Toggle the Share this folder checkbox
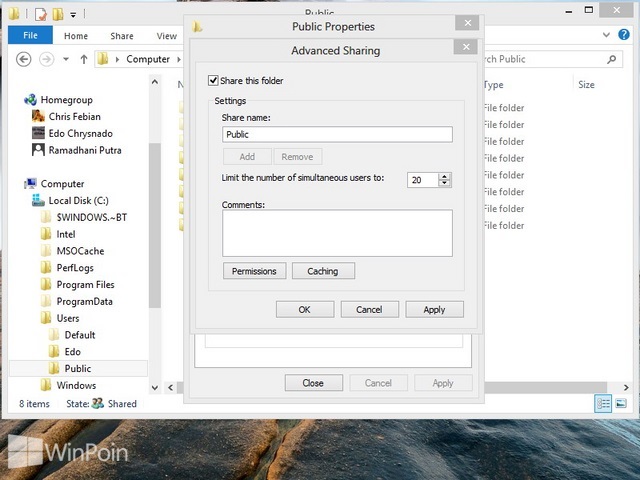The height and width of the screenshot is (480, 640). click(x=213, y=80)
